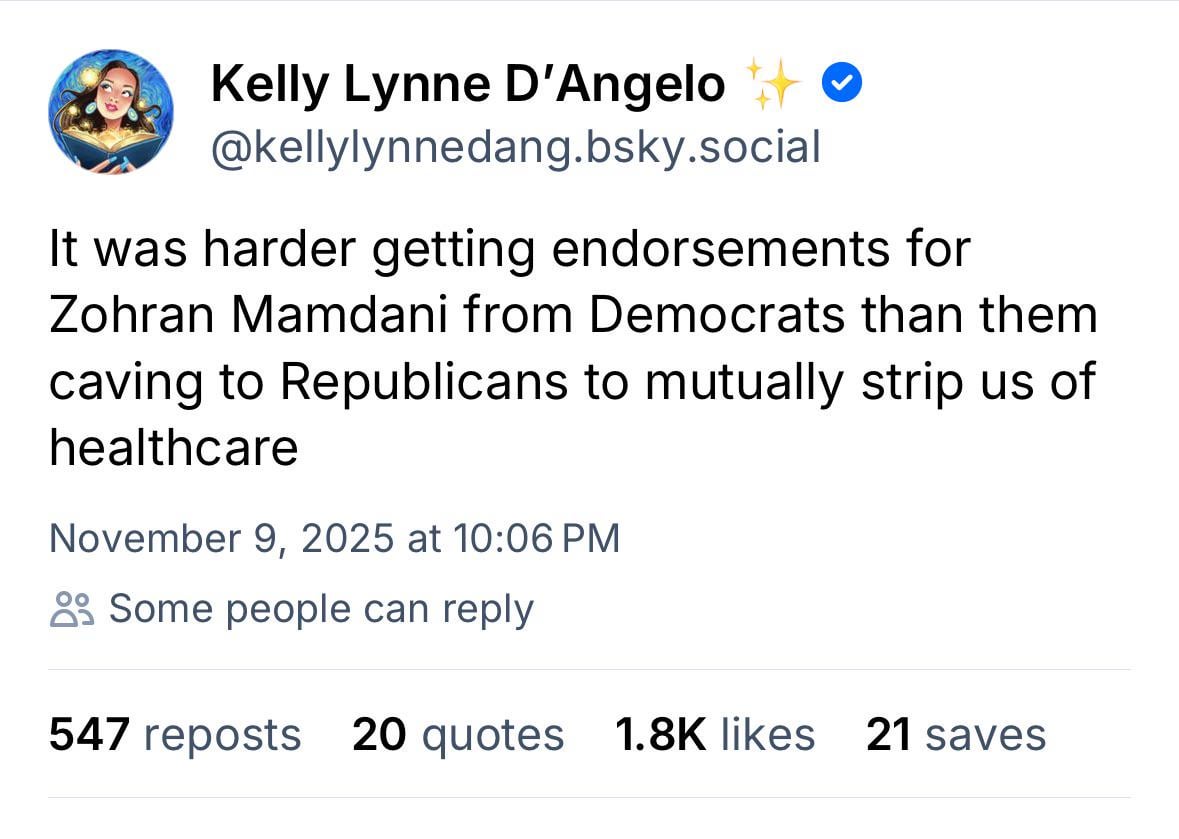This screenshot has height=839, width=1179.
Task: View the 547 reposts list
Action: (174, 735)
